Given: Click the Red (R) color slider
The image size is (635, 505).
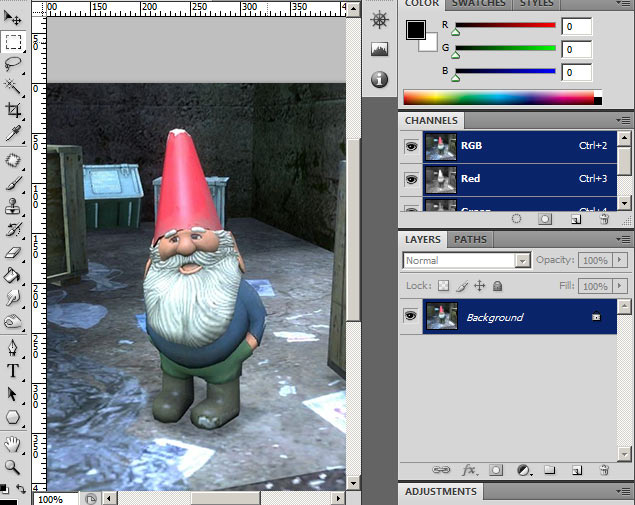Looking at the screenshot, I should tap(505, 25).
